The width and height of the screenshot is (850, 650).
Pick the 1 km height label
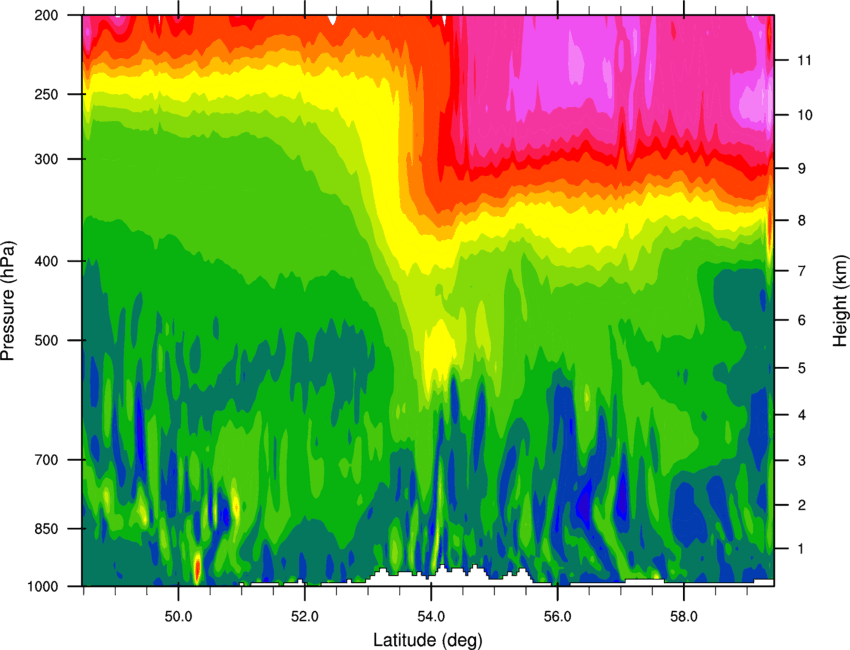802,549
